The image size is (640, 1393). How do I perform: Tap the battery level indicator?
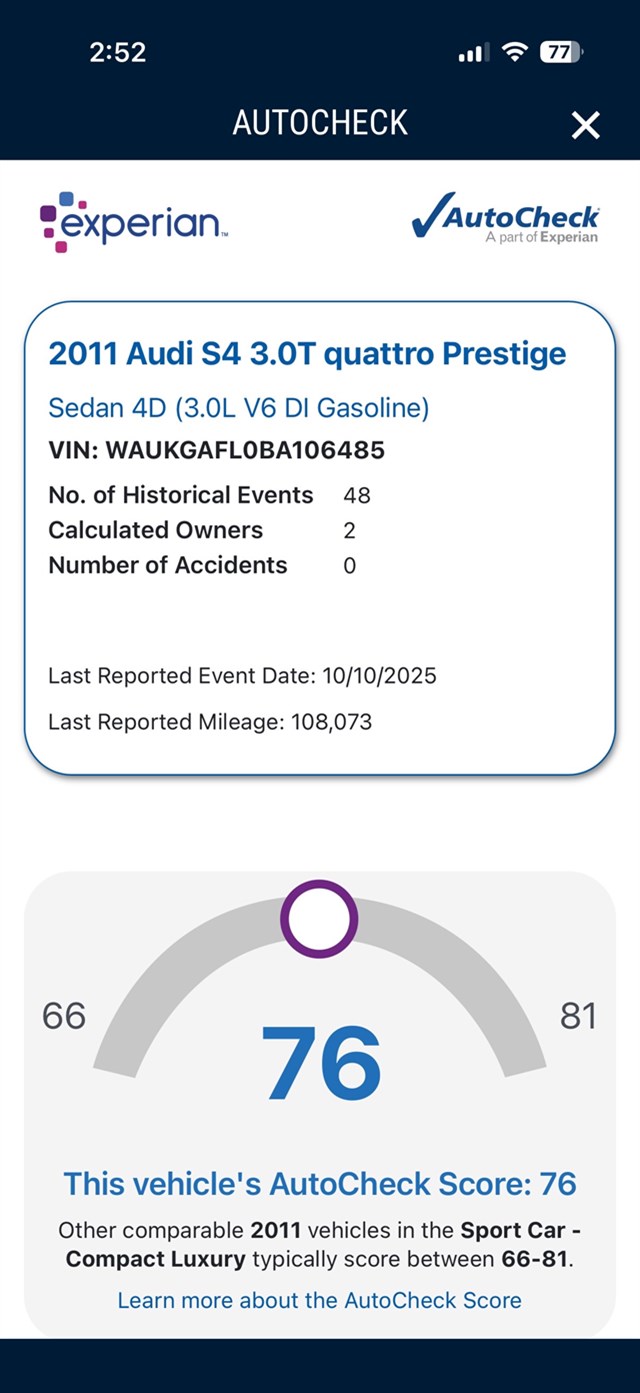click(560, 53)
